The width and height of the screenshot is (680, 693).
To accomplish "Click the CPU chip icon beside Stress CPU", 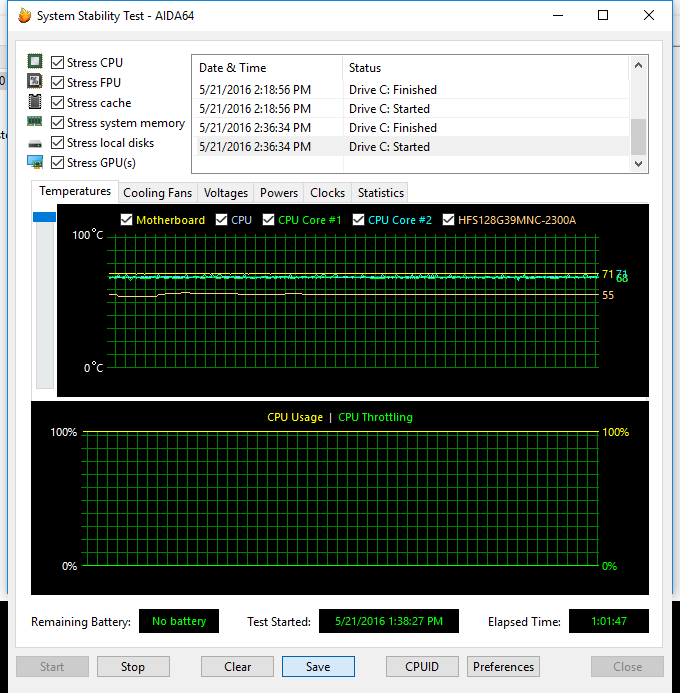I will (35, 61).
